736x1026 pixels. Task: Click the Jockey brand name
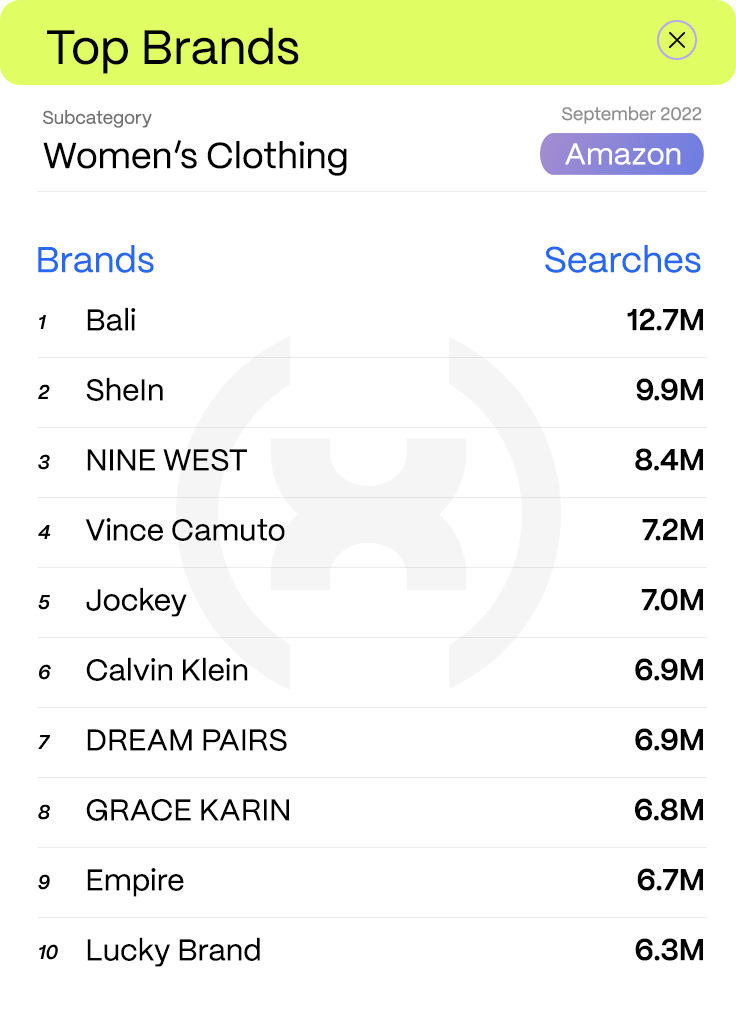pyautogui.click(x=136, y=600)
